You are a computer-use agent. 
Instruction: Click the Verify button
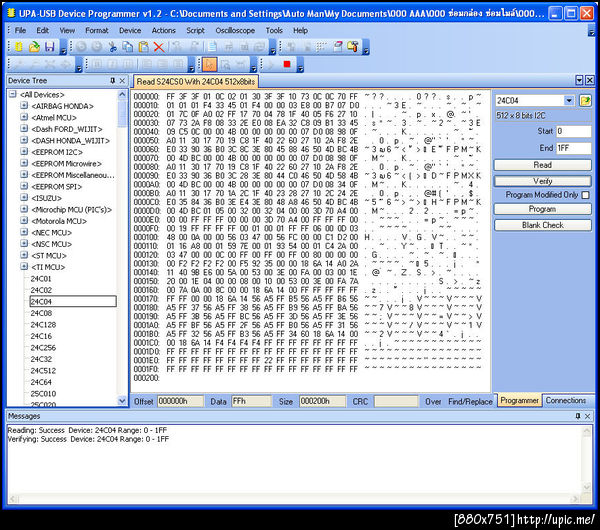pos(542,181)
